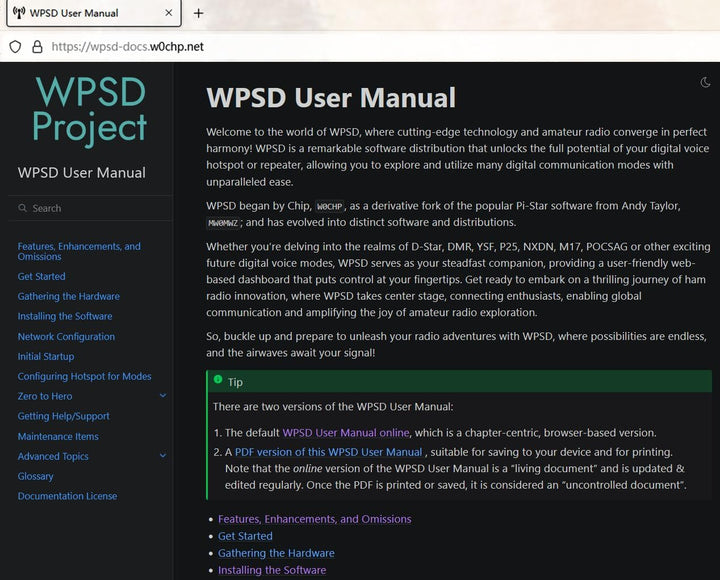Open a new browser tab
The width and height of the screenshot is (720, 580).
[x=198, y=13]
